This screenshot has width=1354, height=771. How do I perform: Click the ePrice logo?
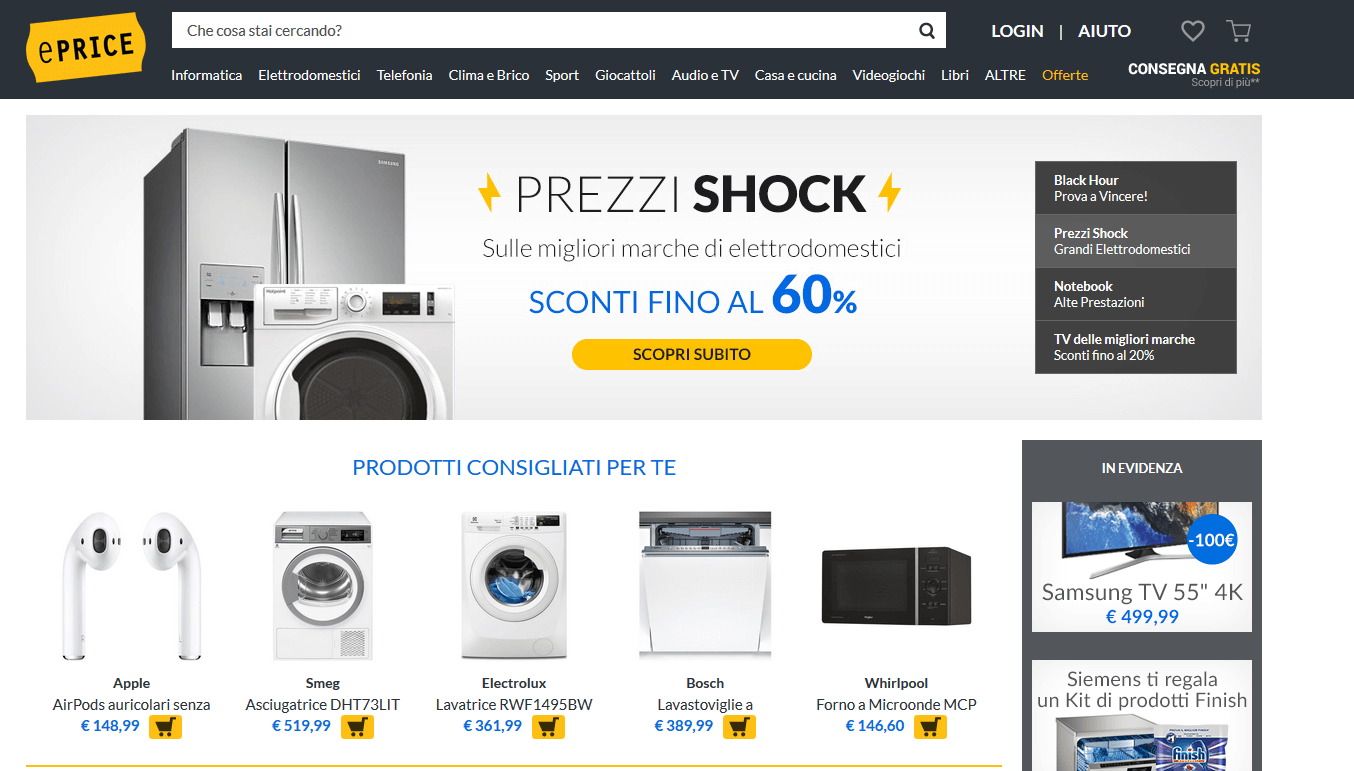click(x=86, y=47)
